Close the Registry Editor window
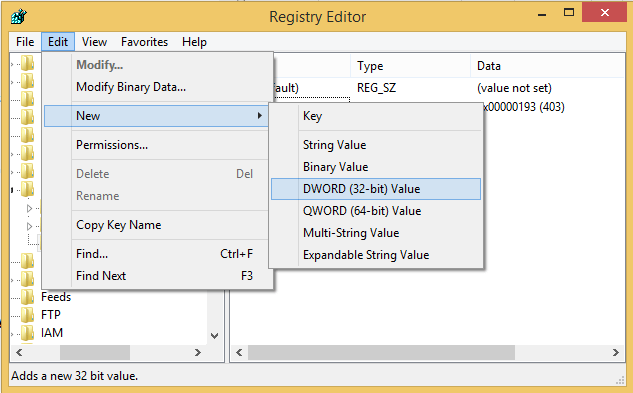 (x=604, y=13)
